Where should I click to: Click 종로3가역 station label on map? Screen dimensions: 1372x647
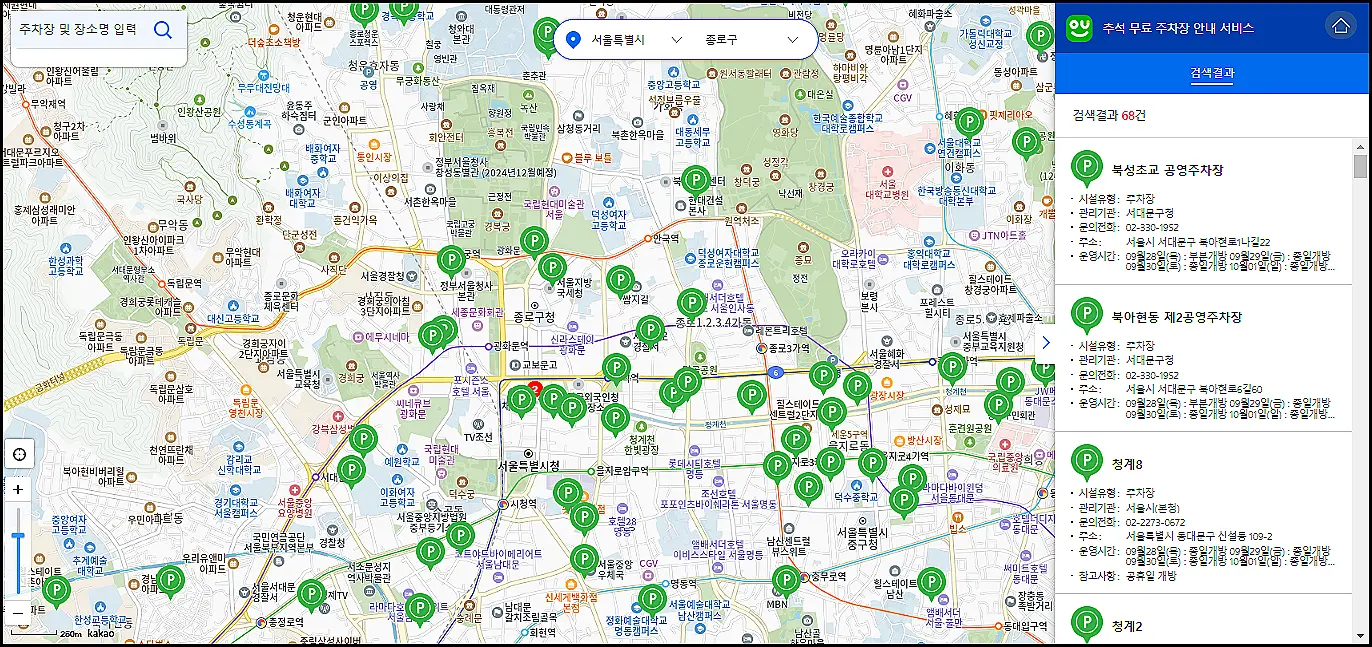(x=789, y=348)
